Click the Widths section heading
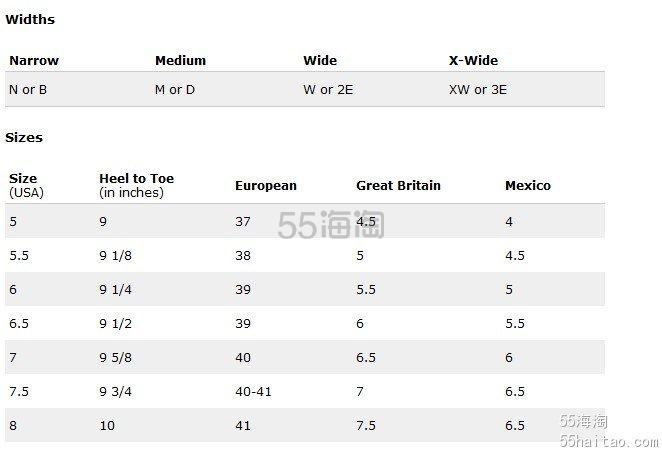Screen dimensions: 662x450 (30, 19)
